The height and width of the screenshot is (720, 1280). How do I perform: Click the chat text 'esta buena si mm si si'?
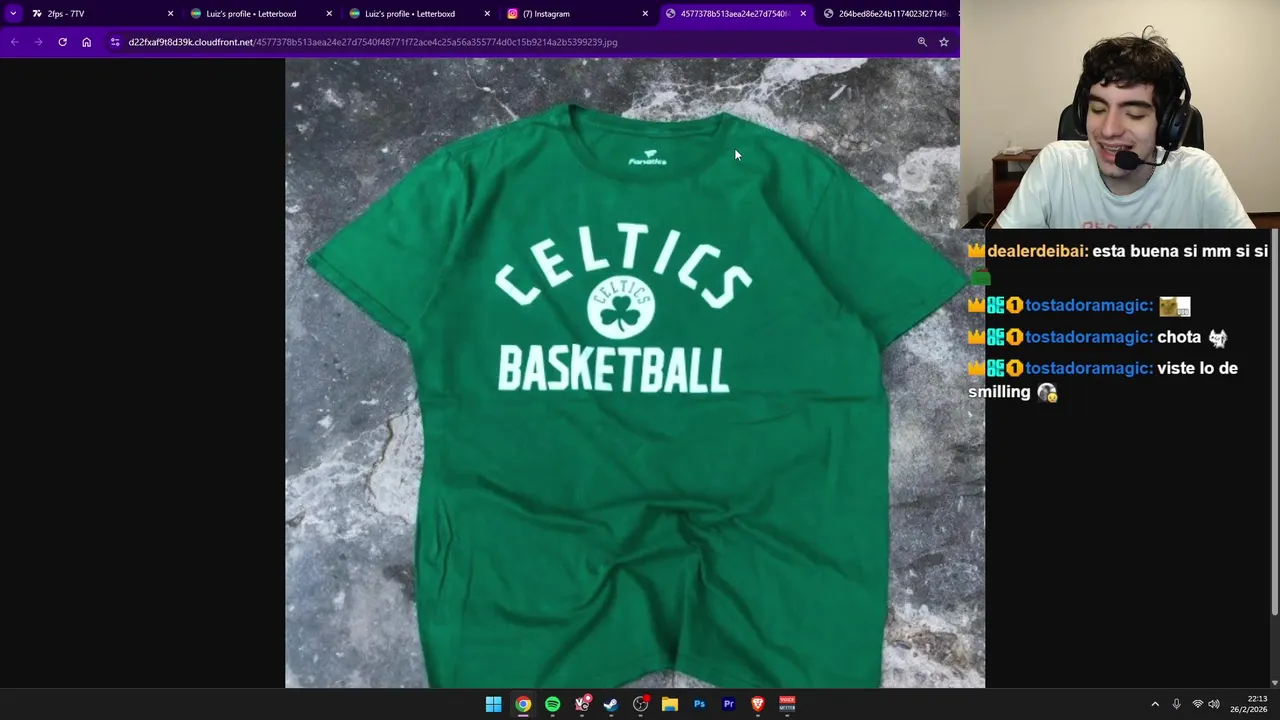tap(1180, 252)
